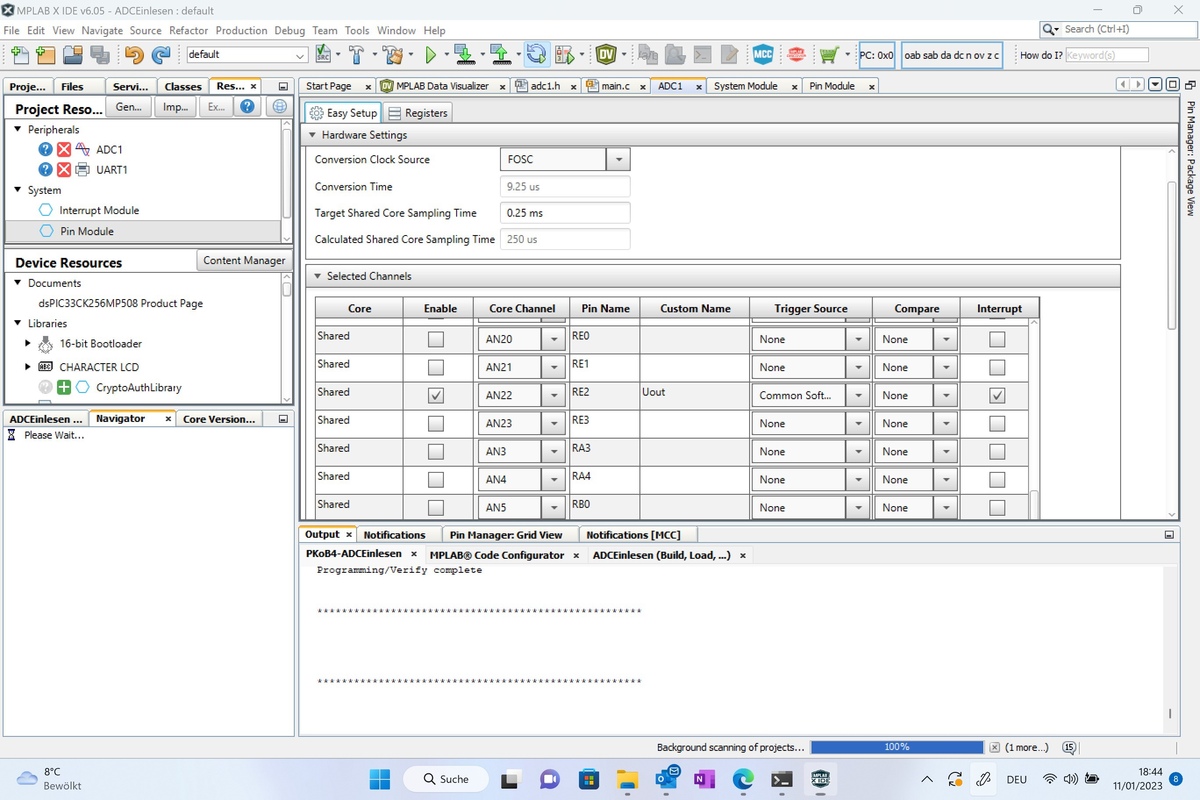This screenshot has width=1200, height=800.
Task: Click the New File toolbar icon
Action: pos(18,54)
